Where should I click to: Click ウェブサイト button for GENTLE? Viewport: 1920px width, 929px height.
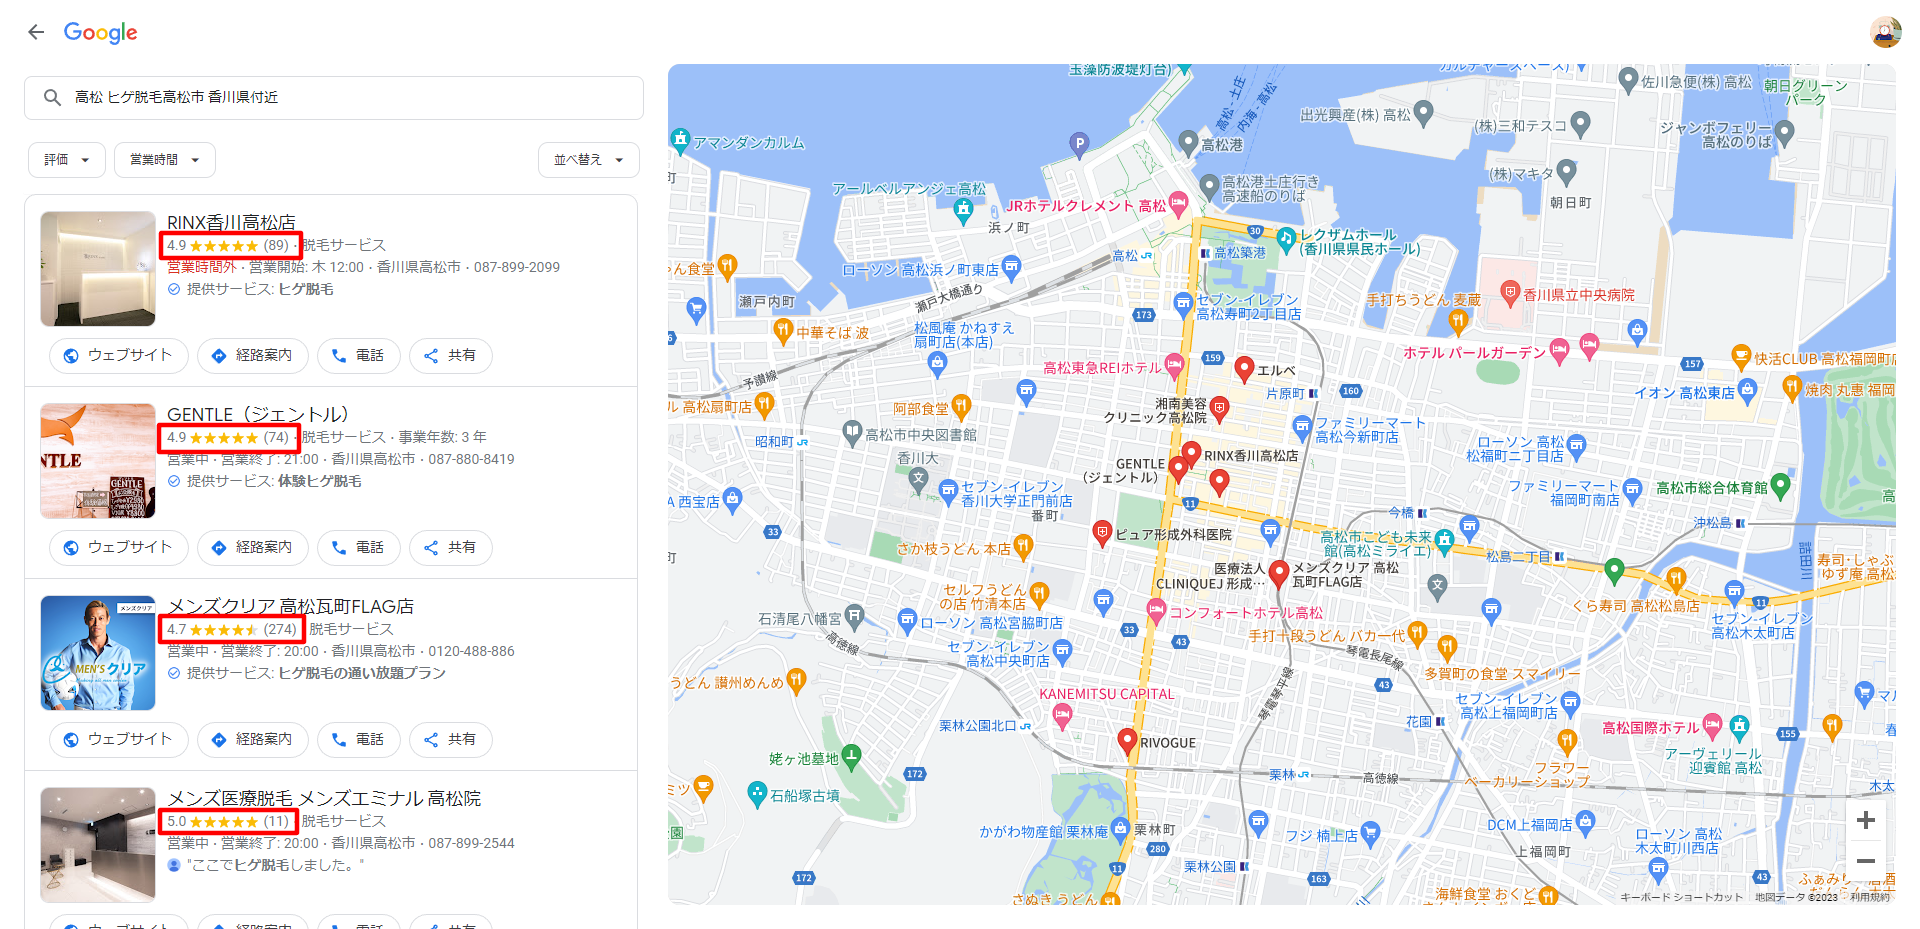(x=119, y=547)
